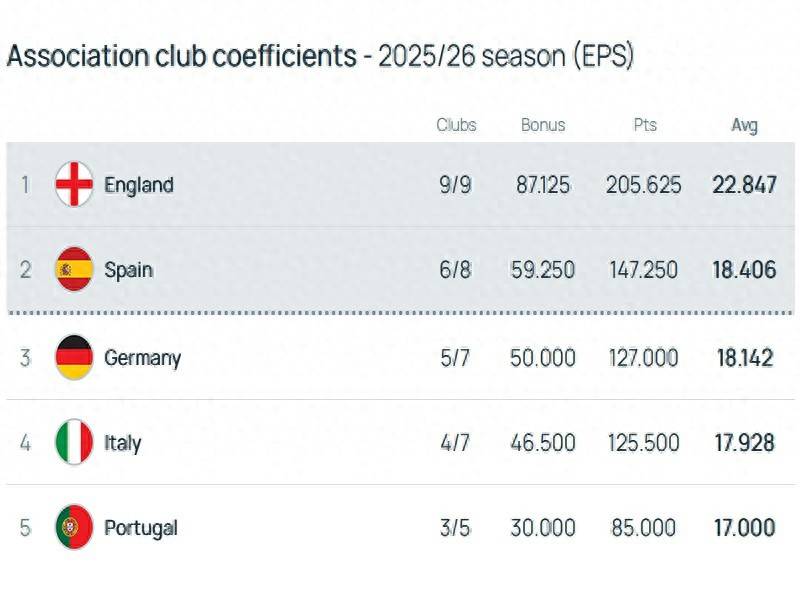Select the Italy team name
Screen dimensions: 800x600
tap(123, 442)
